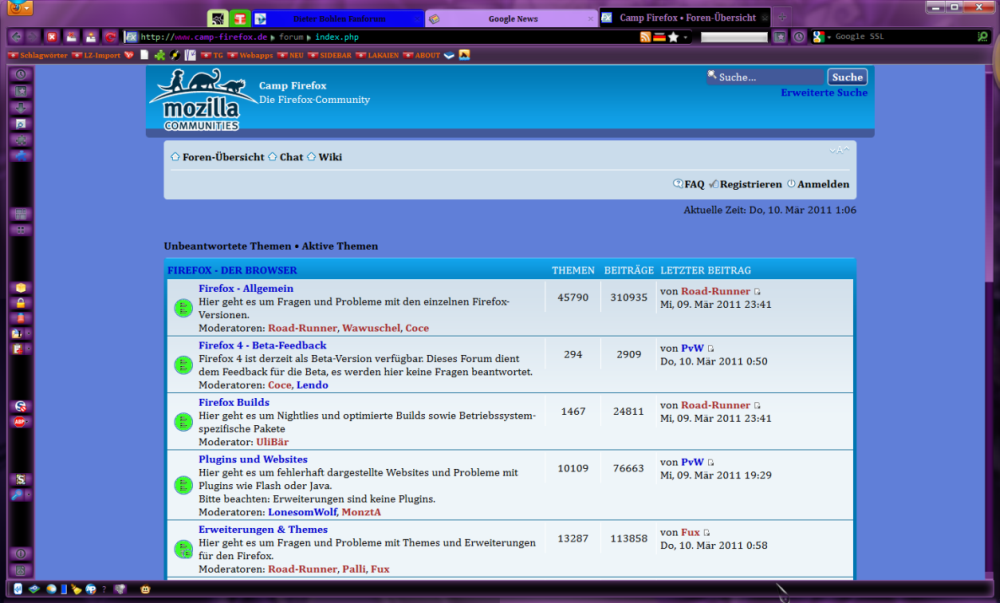The width and height of the screenshot is (1000, 603).
Task: Open a new tab with plus button
Action: pyautogui.click(x=782, y=18)
